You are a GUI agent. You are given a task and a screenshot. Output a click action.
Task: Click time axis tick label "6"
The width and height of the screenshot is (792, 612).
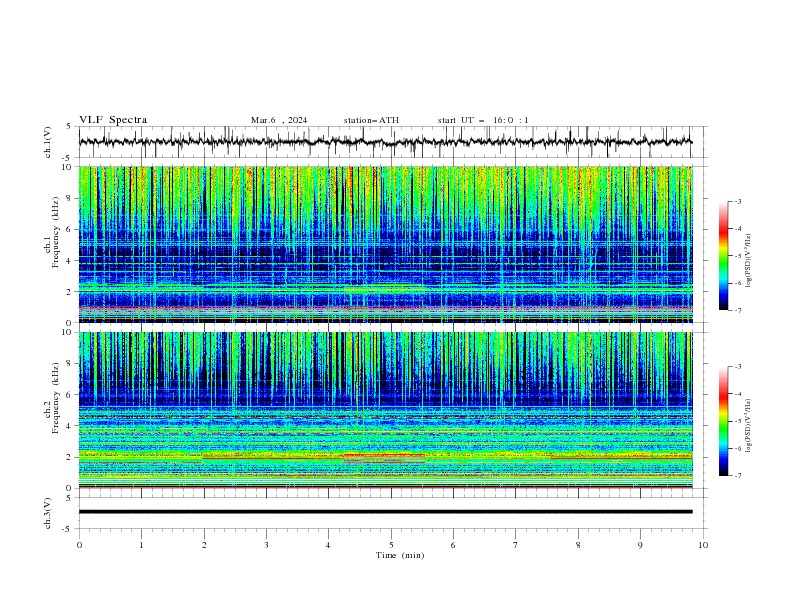point(453,545)
